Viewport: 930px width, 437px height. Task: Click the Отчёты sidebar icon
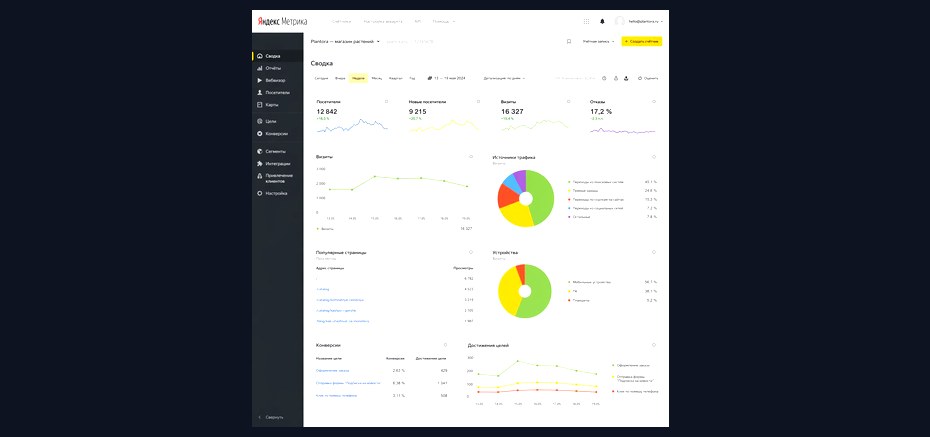[260, 68]
